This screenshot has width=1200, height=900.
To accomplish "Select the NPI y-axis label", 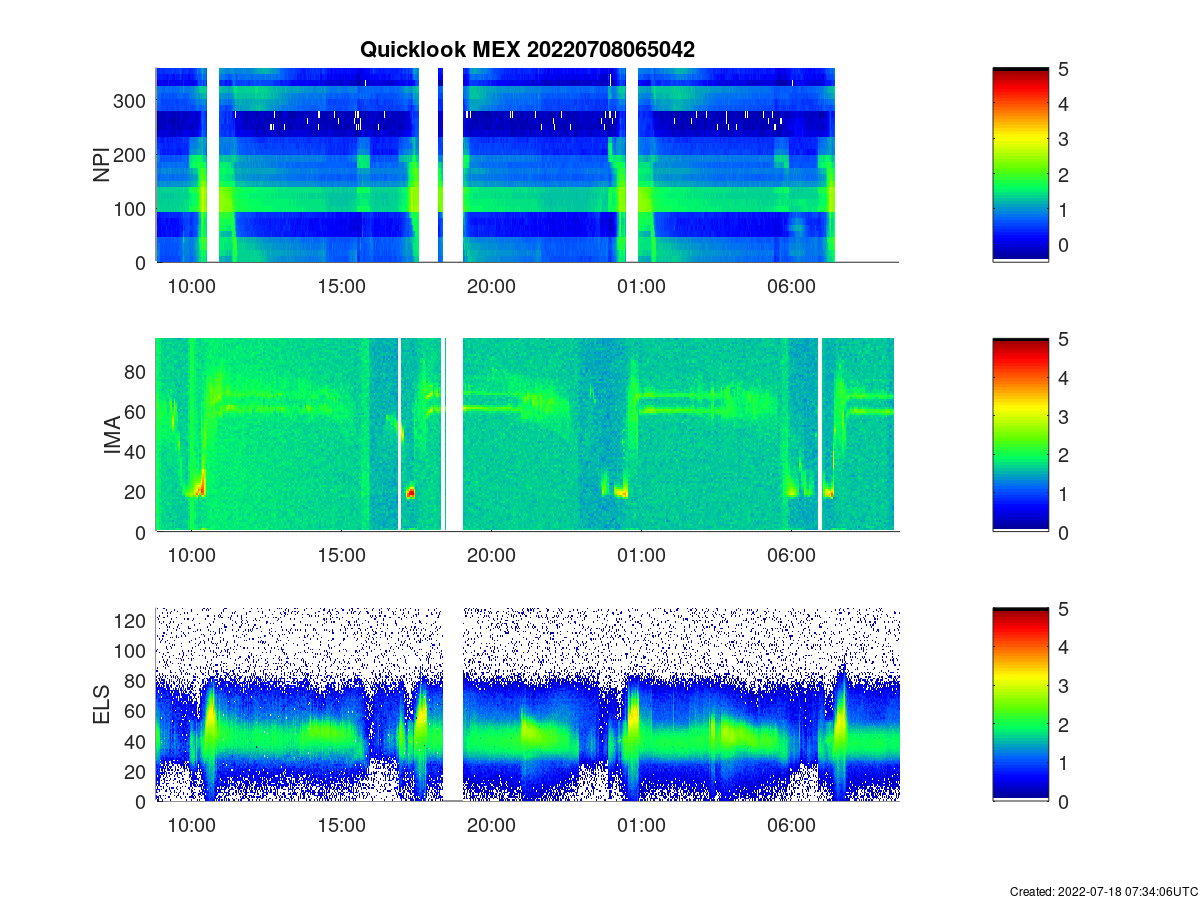I will pyautogui.click(x=102, y=165).
